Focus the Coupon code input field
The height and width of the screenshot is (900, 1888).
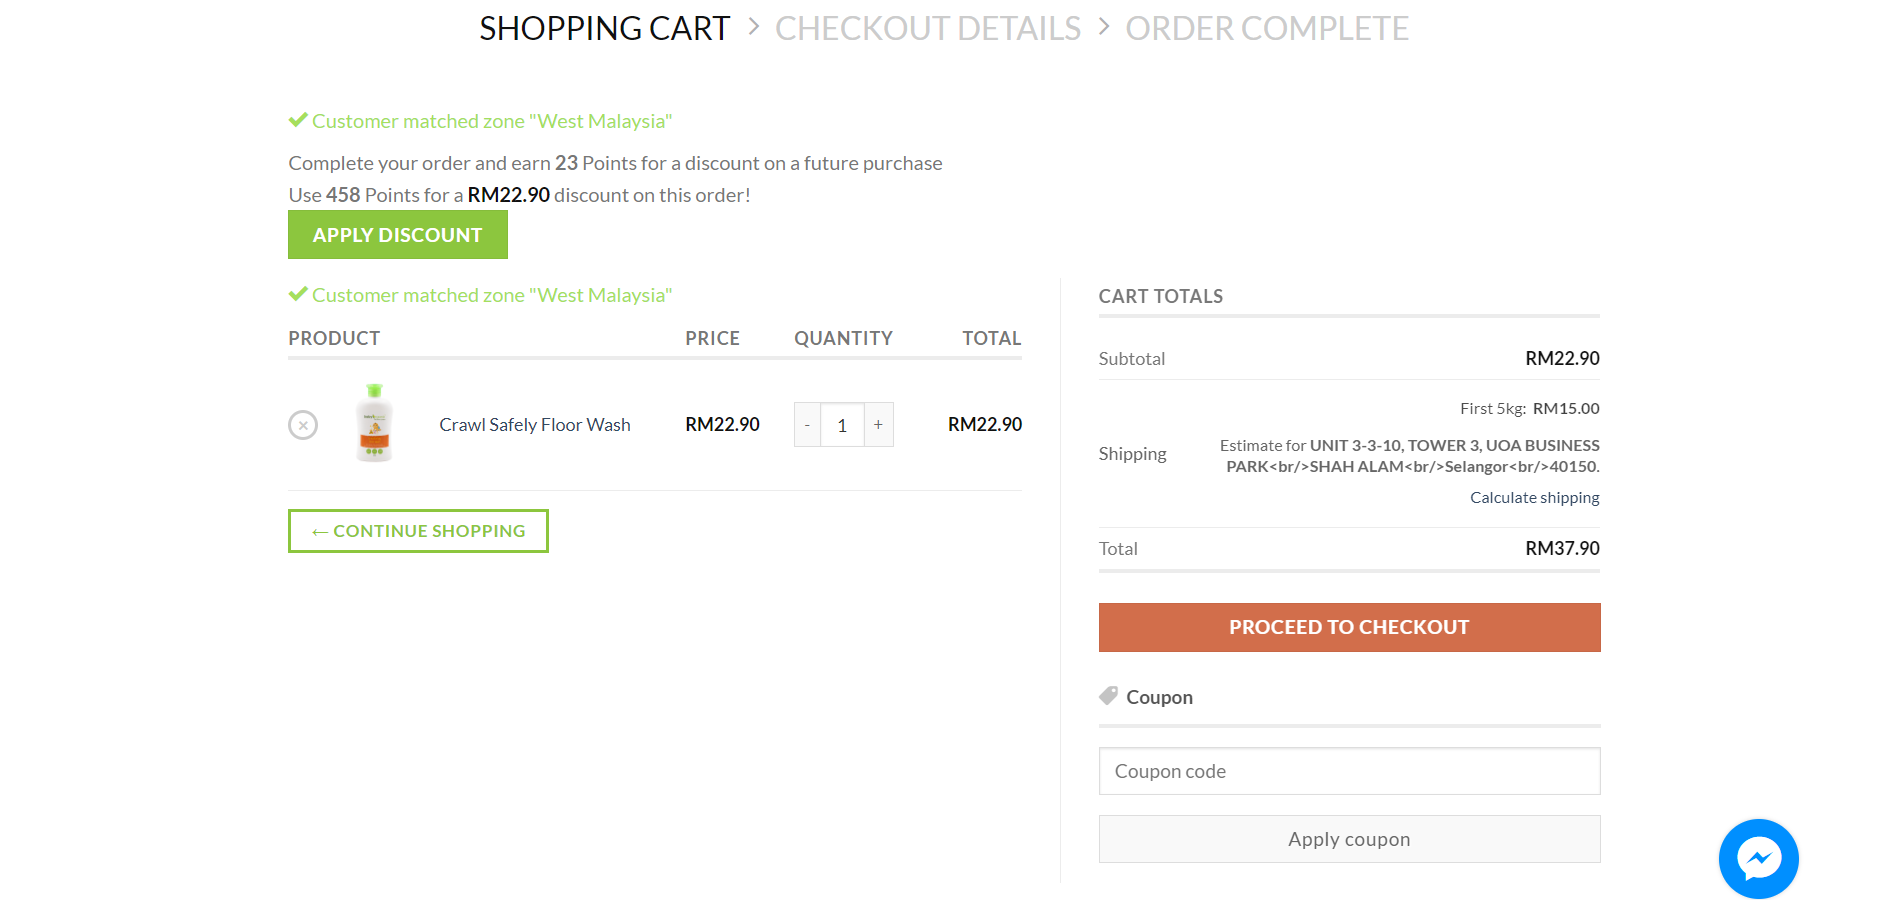pyautogui.click(x=1349, y=771)
